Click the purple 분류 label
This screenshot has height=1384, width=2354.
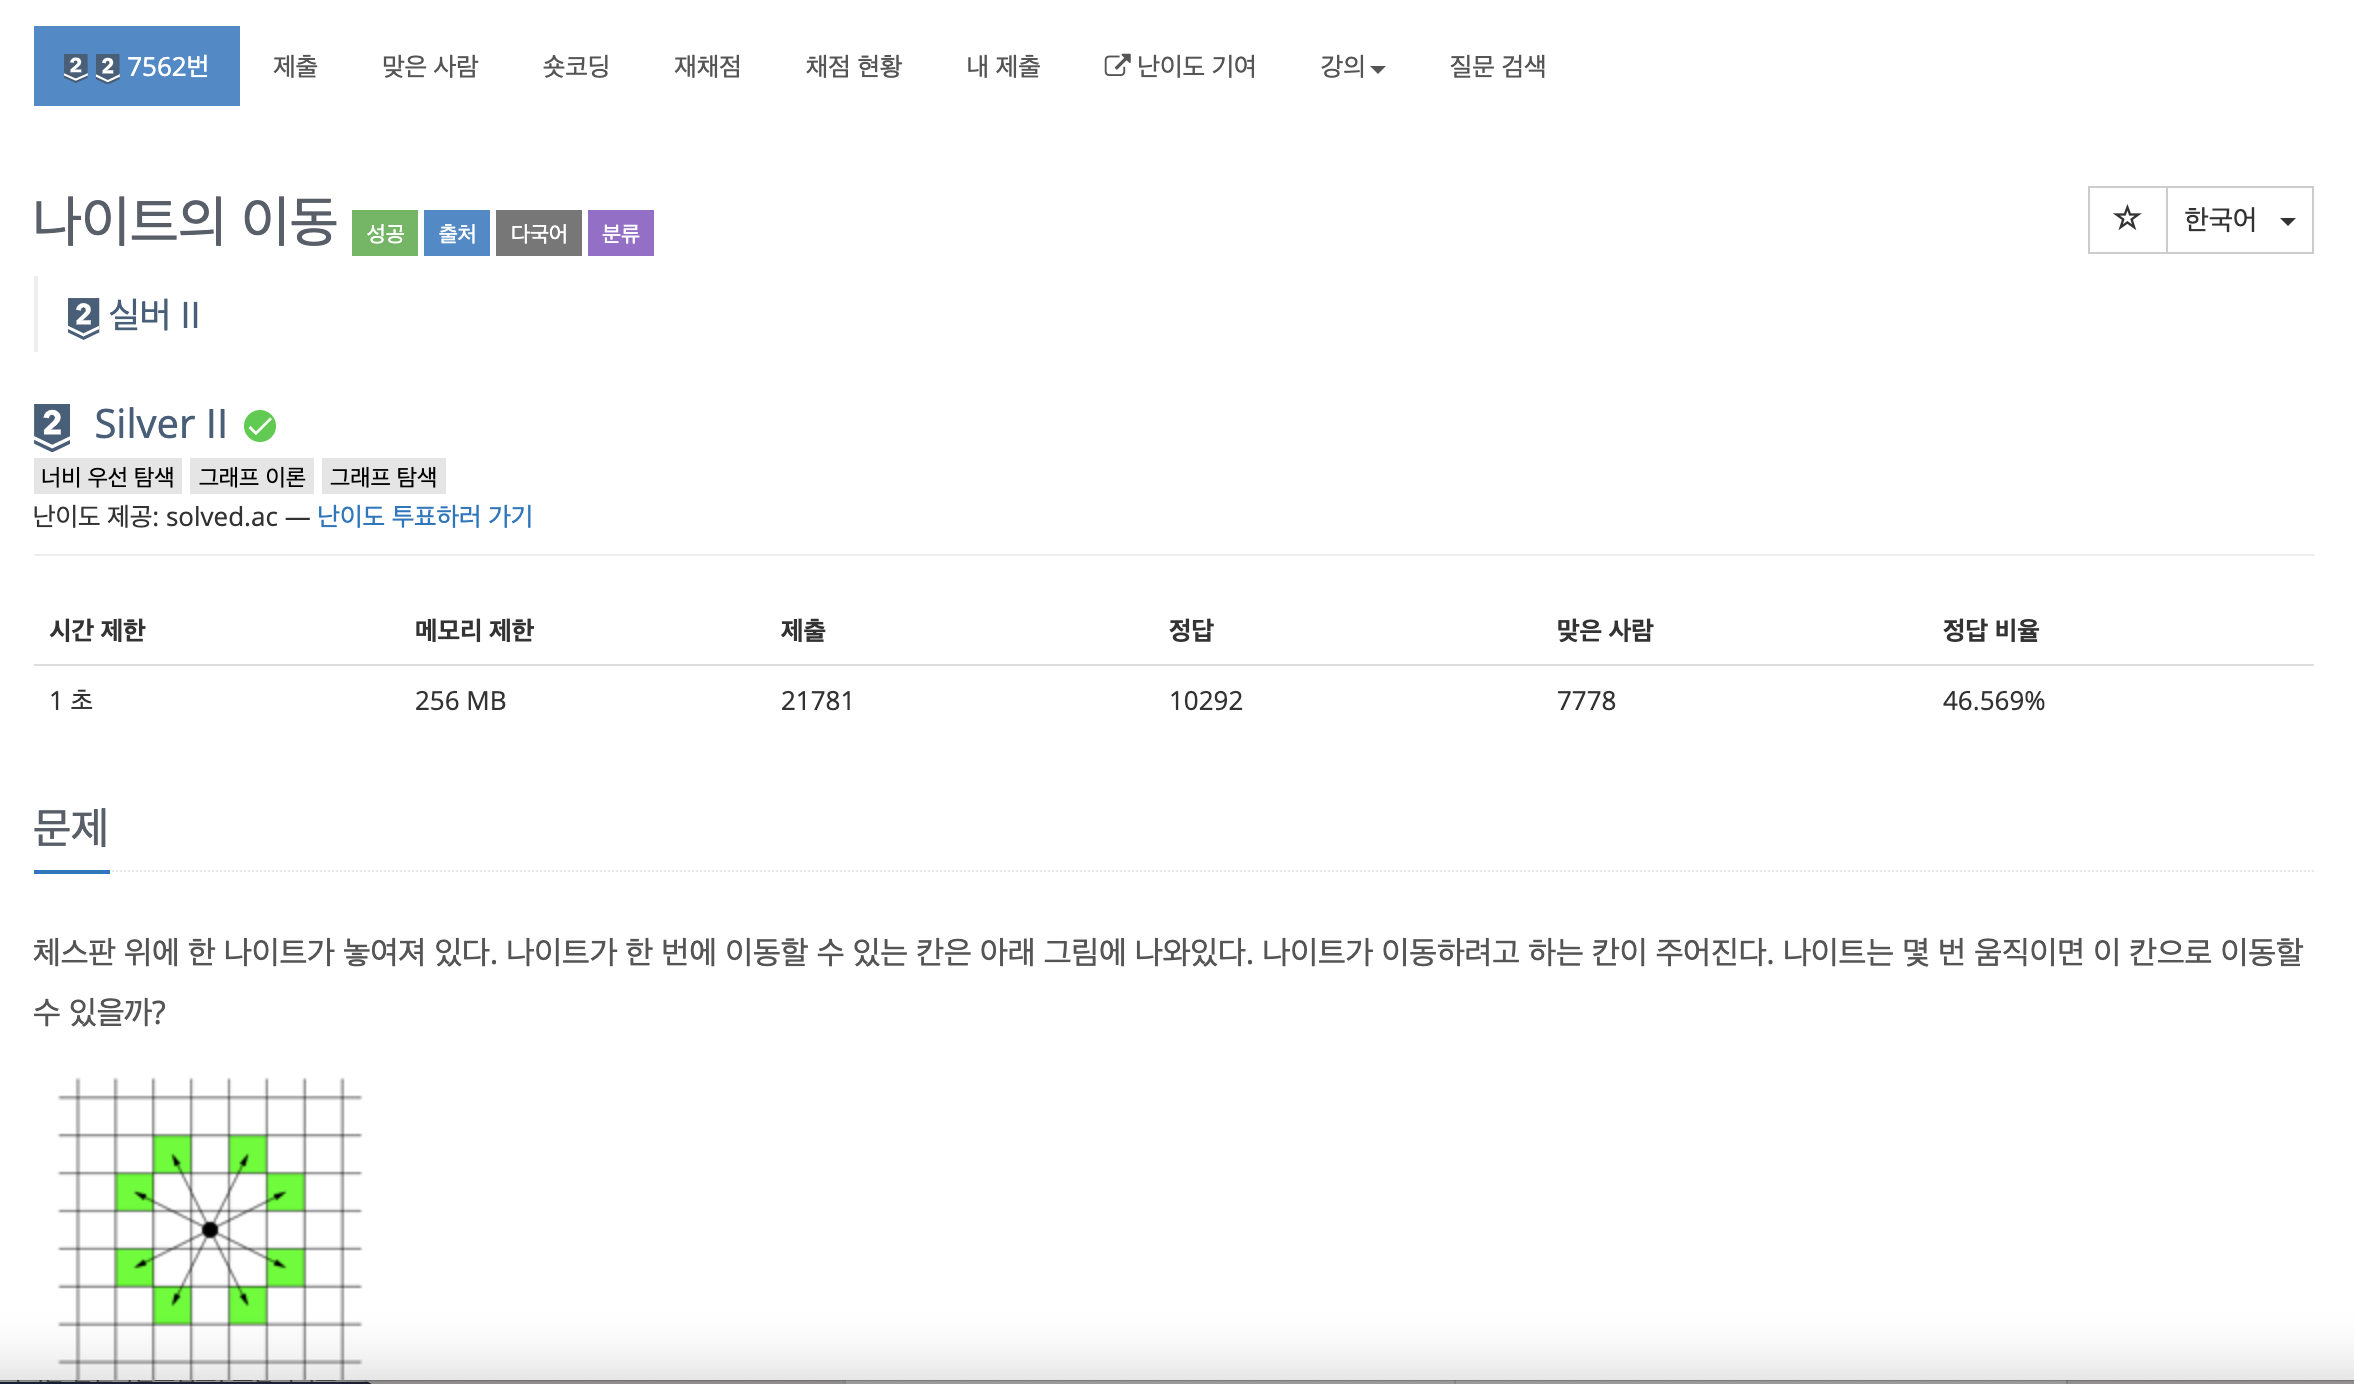(620, 233)
